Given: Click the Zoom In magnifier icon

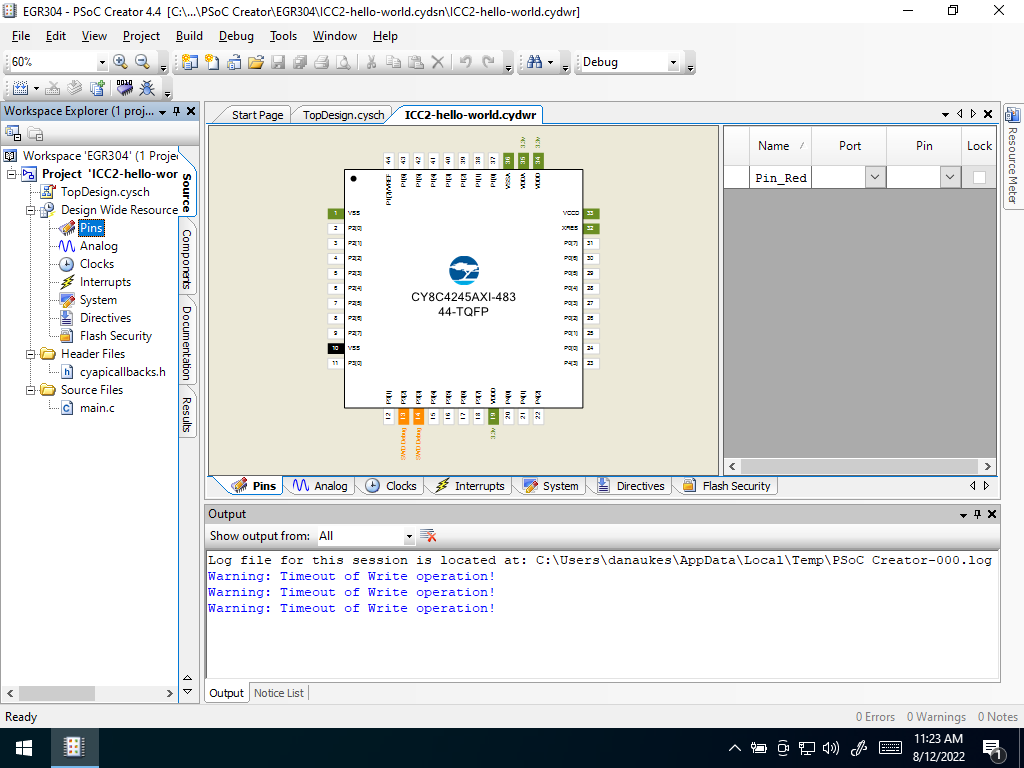Looking at the screenshot, I should pyautogui.click(x=120, y=61).
